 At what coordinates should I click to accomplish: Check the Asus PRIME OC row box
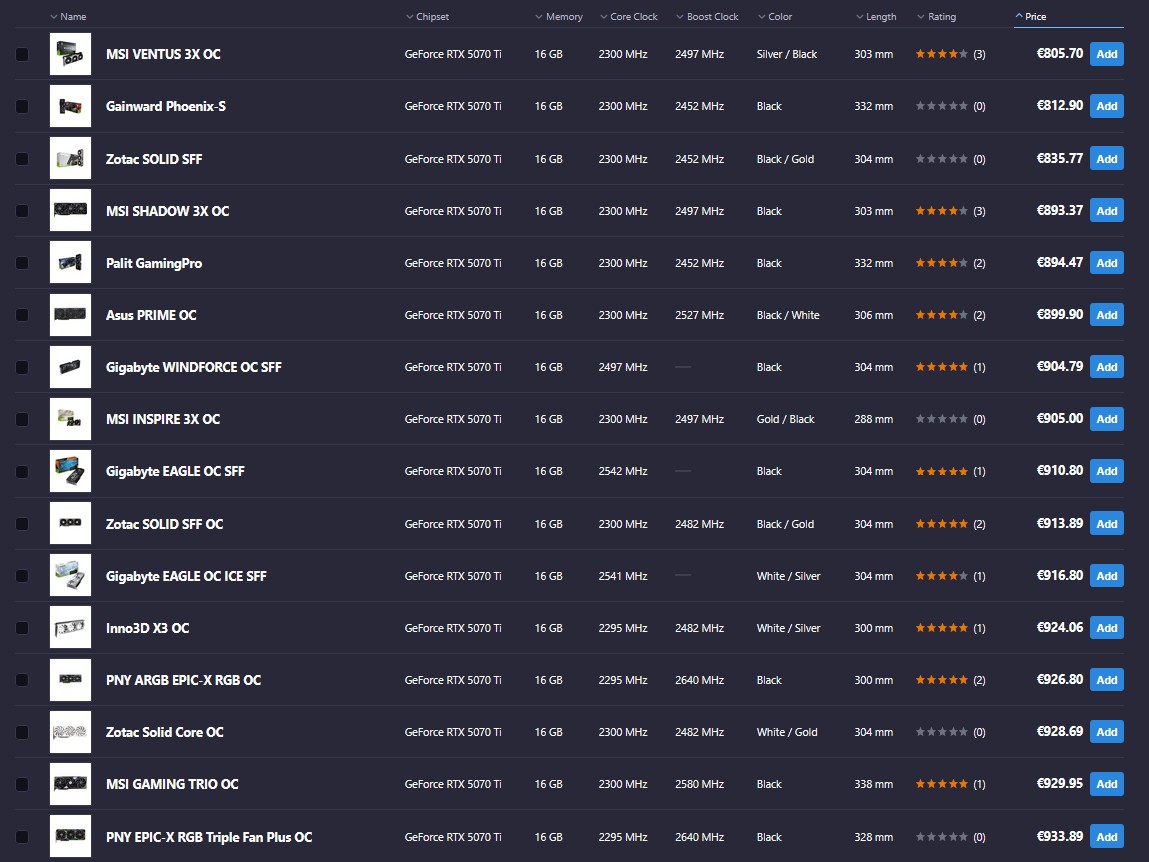[x=22, y=315]
